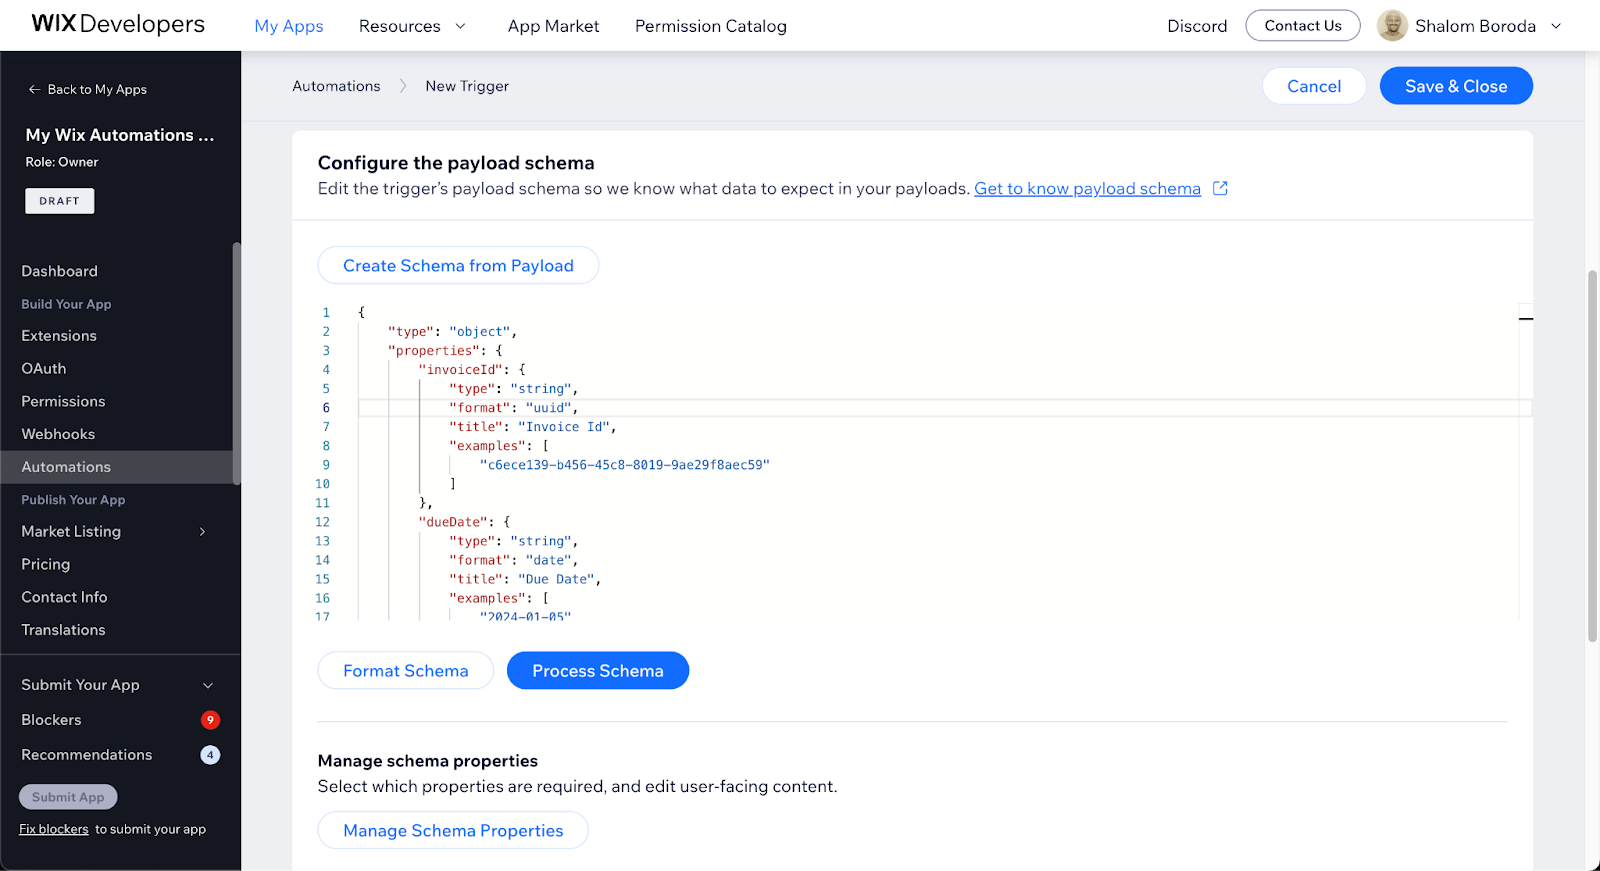The width and height of the screenshot is (1600, 871).
Task: Open the user account dropdown chevron
Action: coord(1556,26)
